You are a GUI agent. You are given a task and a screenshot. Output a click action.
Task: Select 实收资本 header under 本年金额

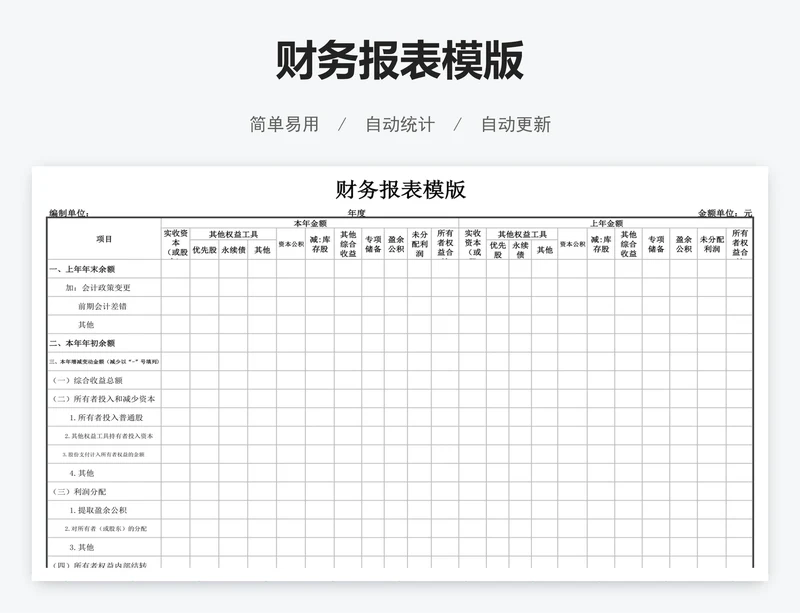point(176,244)
